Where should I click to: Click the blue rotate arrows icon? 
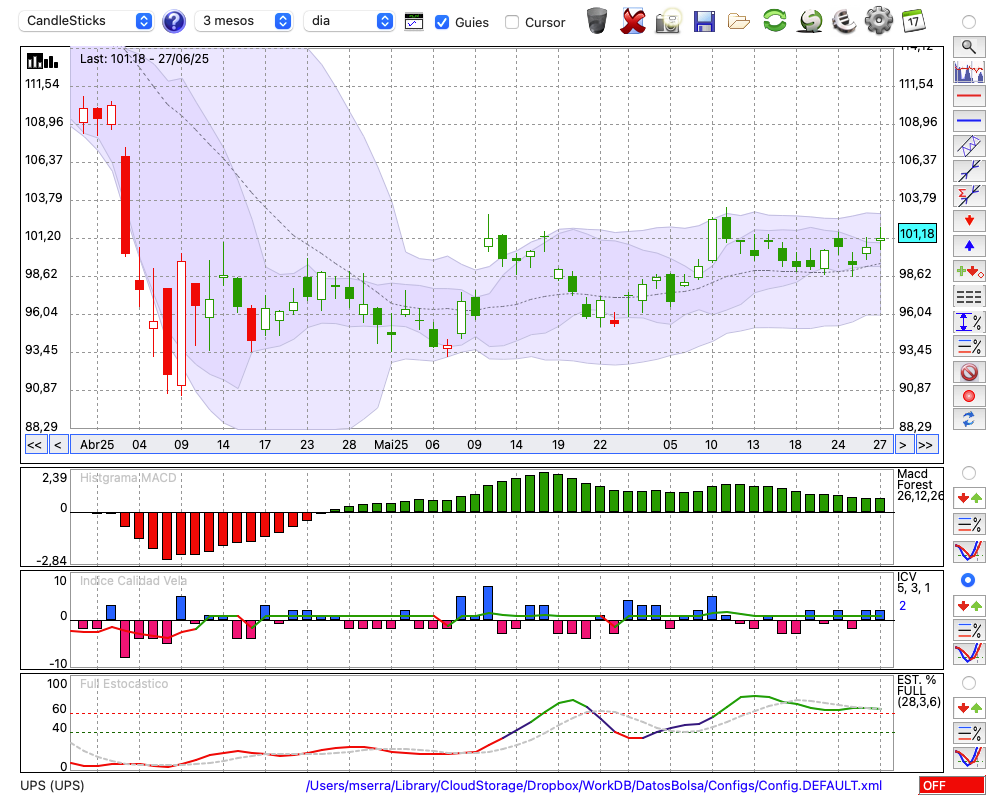(969, 420)
